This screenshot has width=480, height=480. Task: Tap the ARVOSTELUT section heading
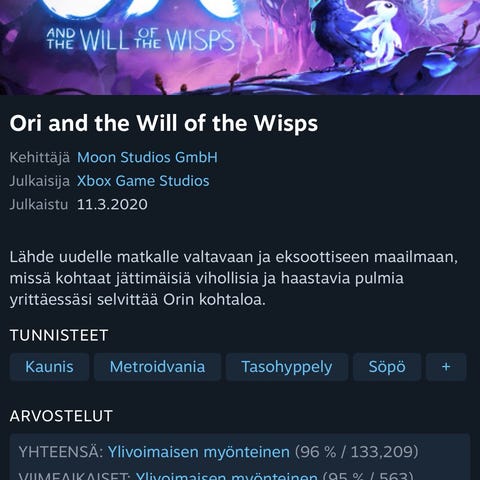61,416
